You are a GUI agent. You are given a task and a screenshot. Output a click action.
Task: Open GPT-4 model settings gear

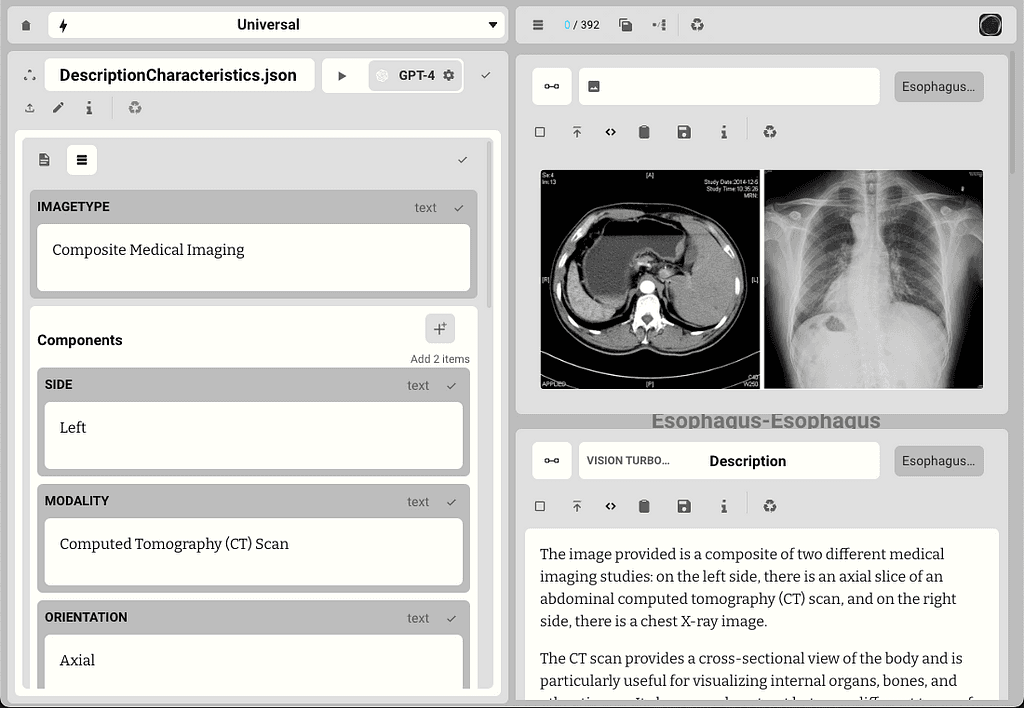[x=449, y=75]
